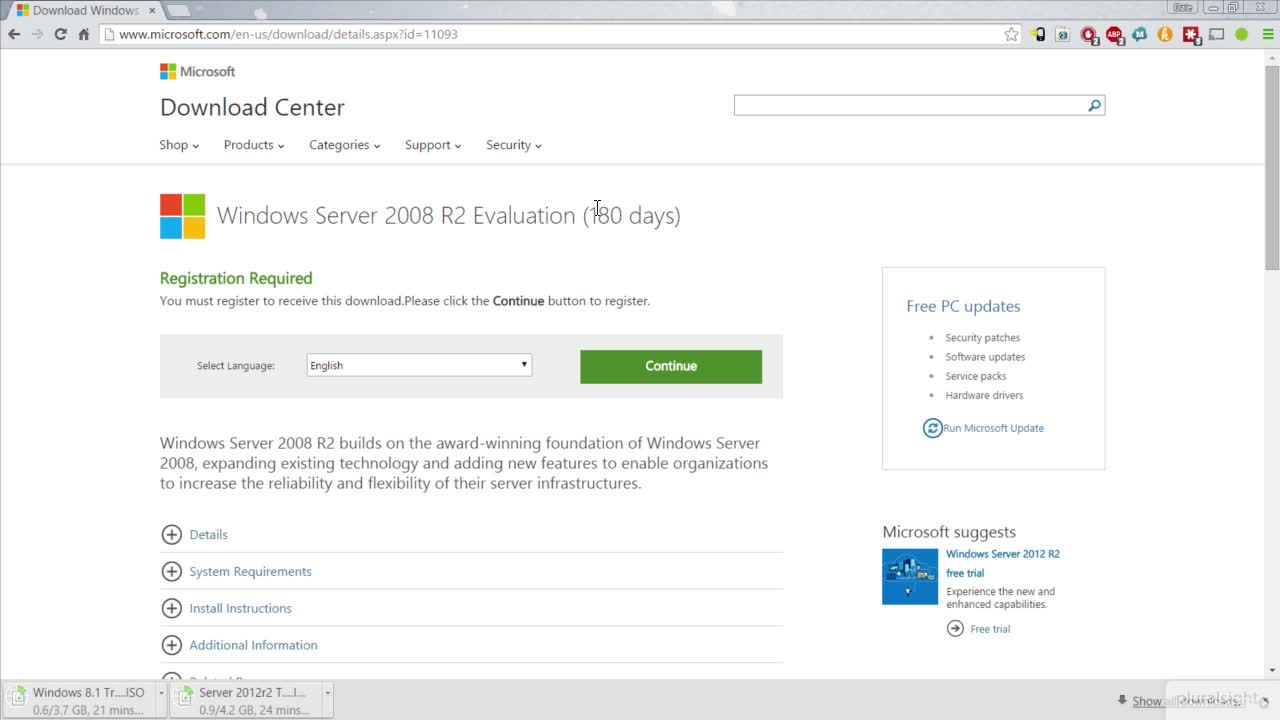Screen dimensions: 1280x720
Task: Click the search magnifier icon
Action: click(1094, 105)
